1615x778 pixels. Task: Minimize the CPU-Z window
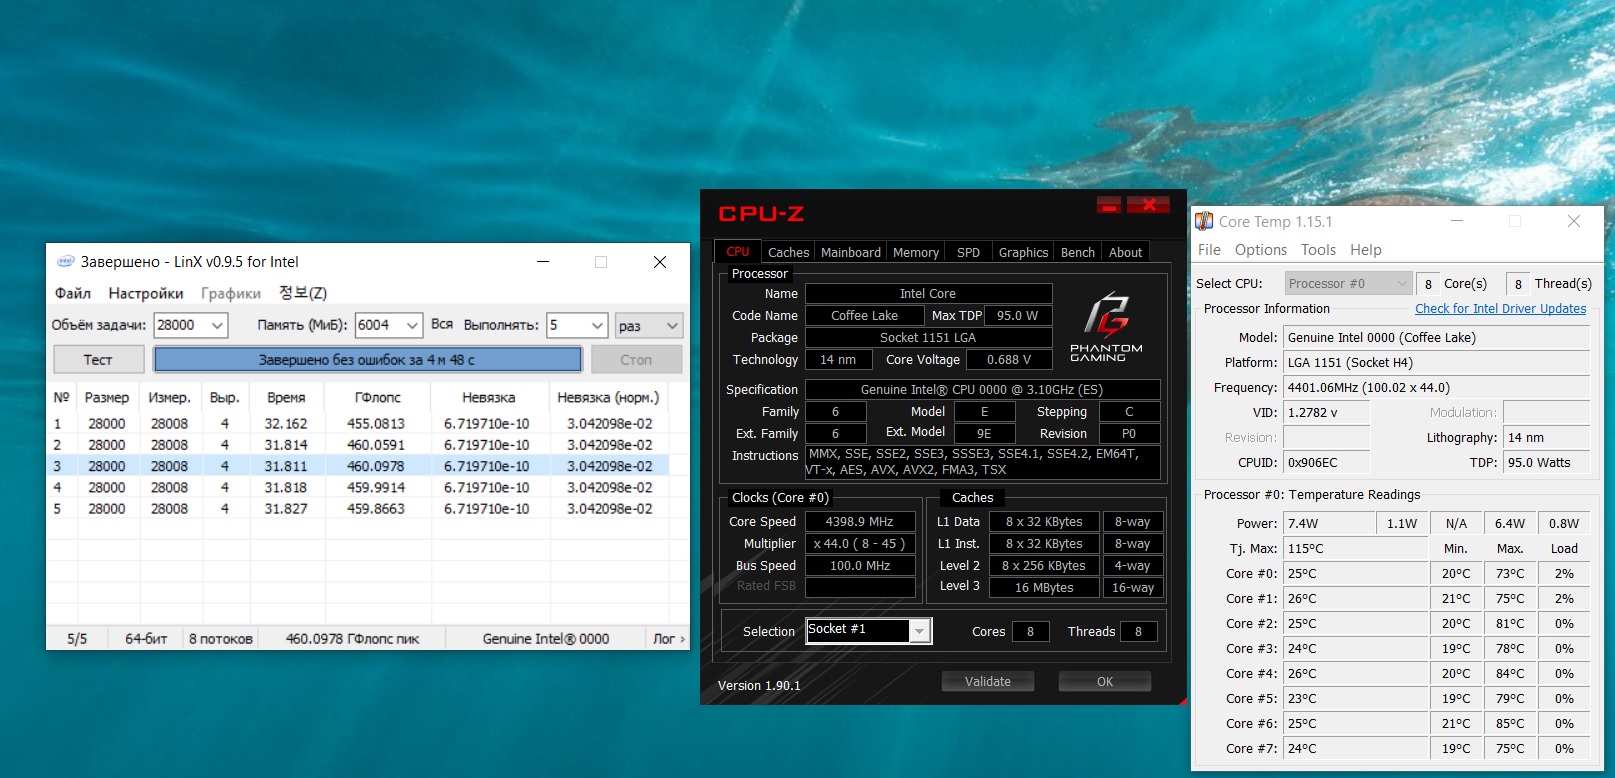click(x=1109, y=205)
